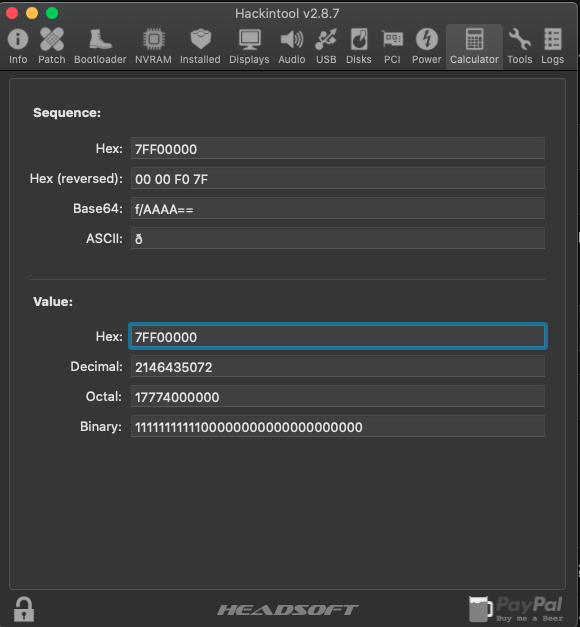
Task: Open the Disks section
Action: [359, 46]
